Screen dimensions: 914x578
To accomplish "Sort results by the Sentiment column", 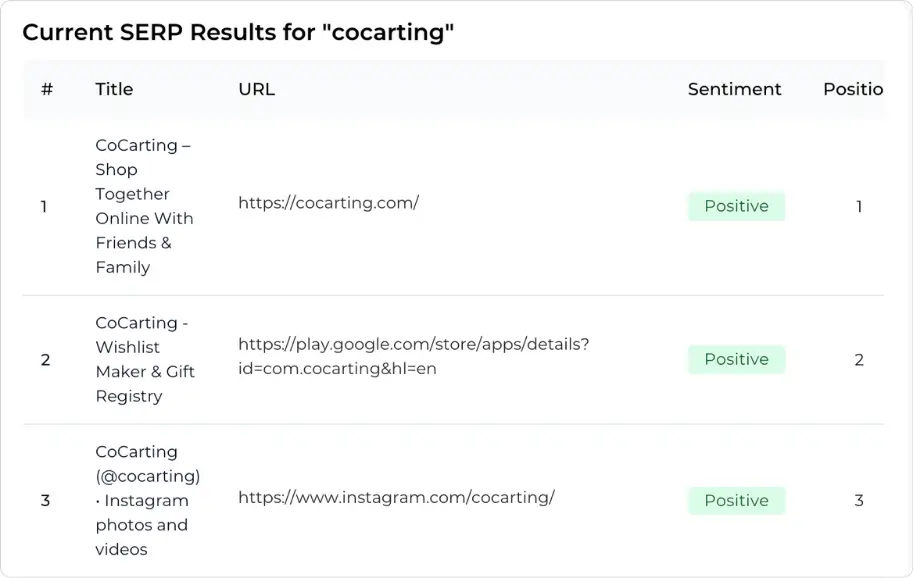I will pos(734,89).
